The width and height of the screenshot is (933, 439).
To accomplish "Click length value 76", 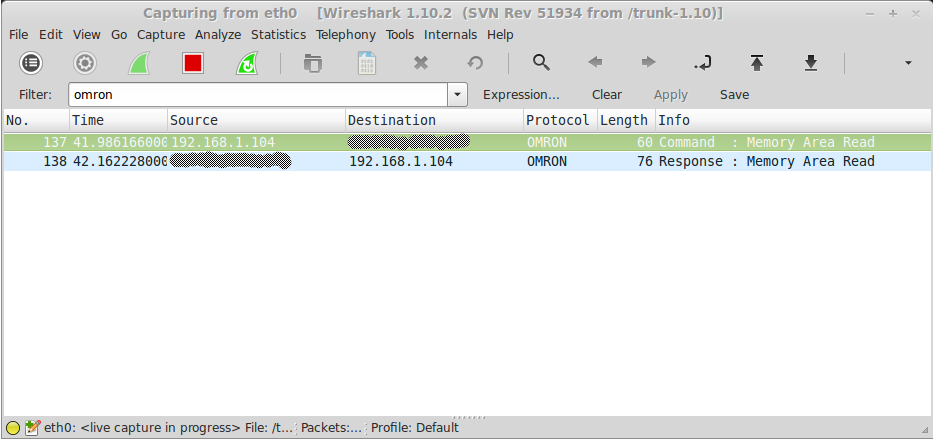I will coord(644,162).
